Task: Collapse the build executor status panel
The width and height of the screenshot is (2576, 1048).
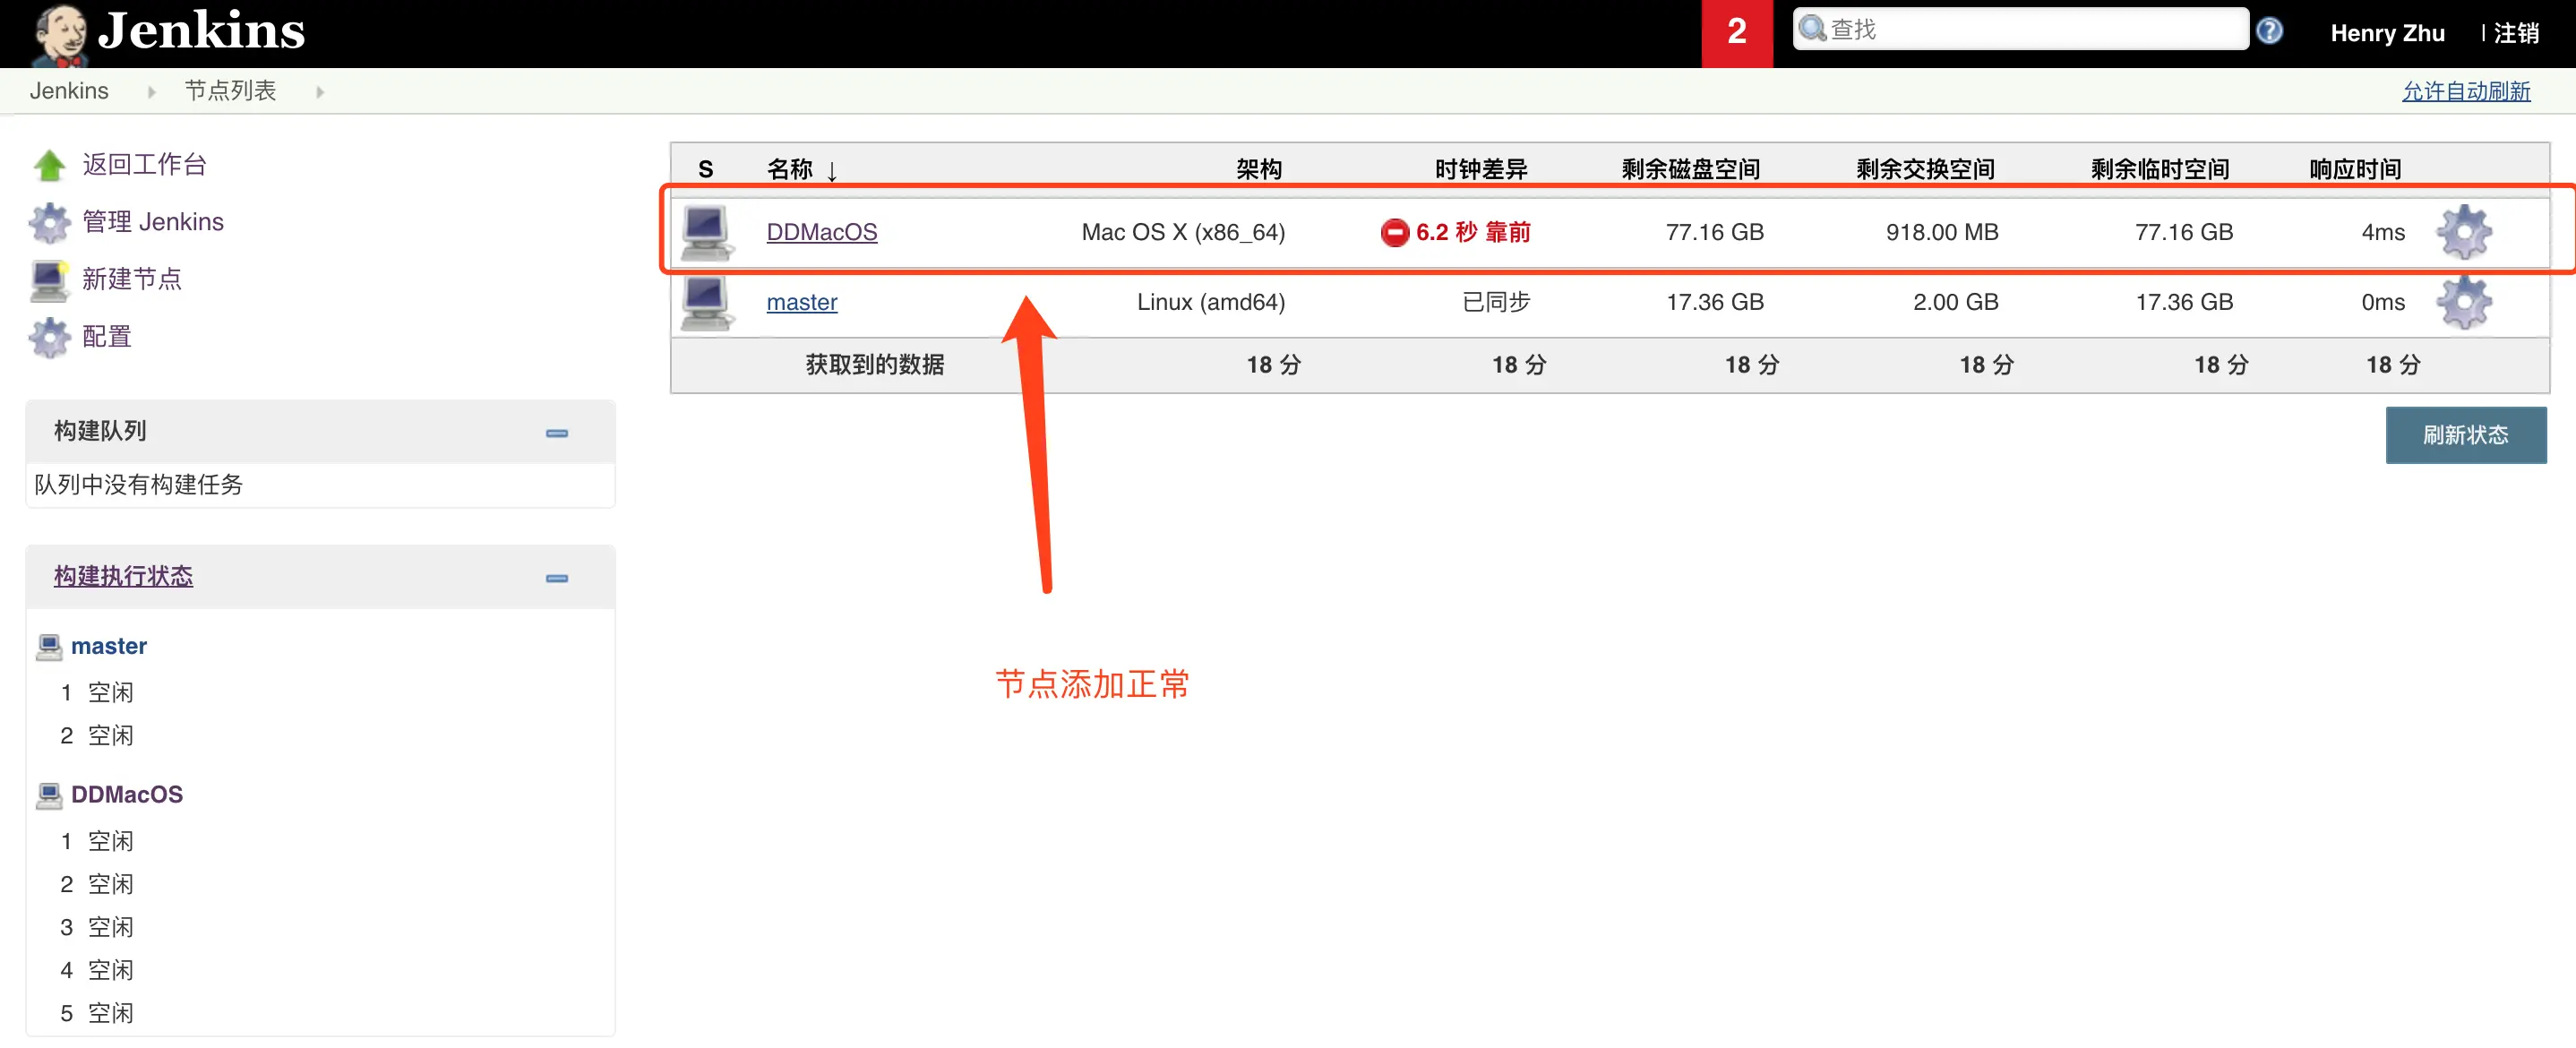Action: tap(557, 578)
